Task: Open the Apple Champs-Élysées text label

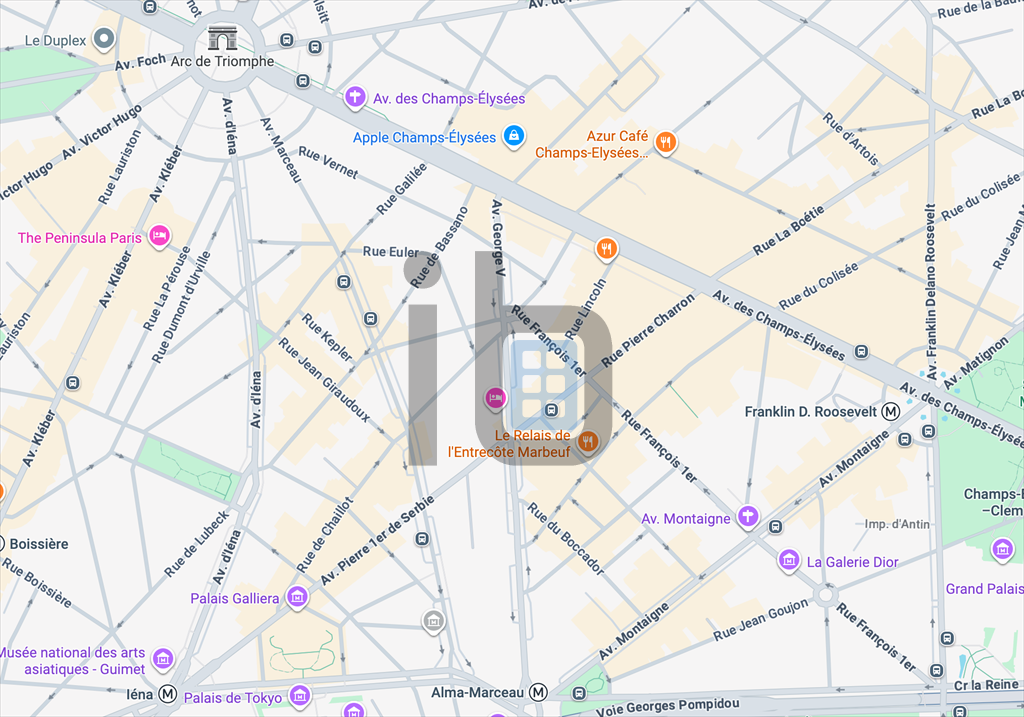Action: point(424,138)
